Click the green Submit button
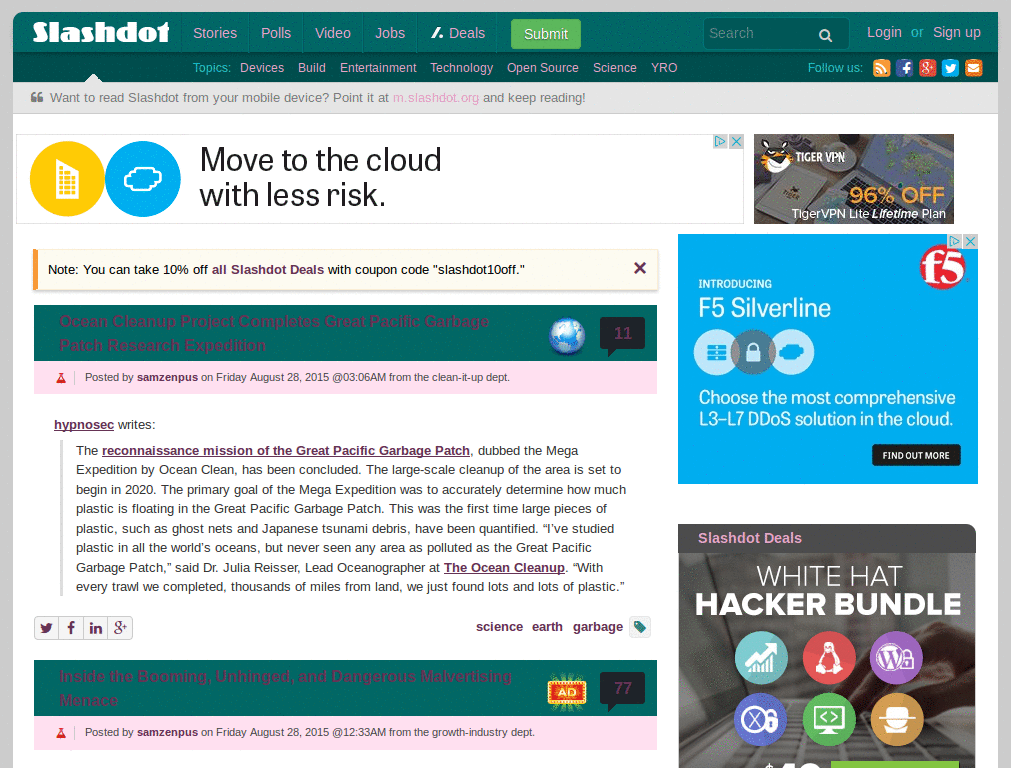1024x768 pixels. click(546, 34)
